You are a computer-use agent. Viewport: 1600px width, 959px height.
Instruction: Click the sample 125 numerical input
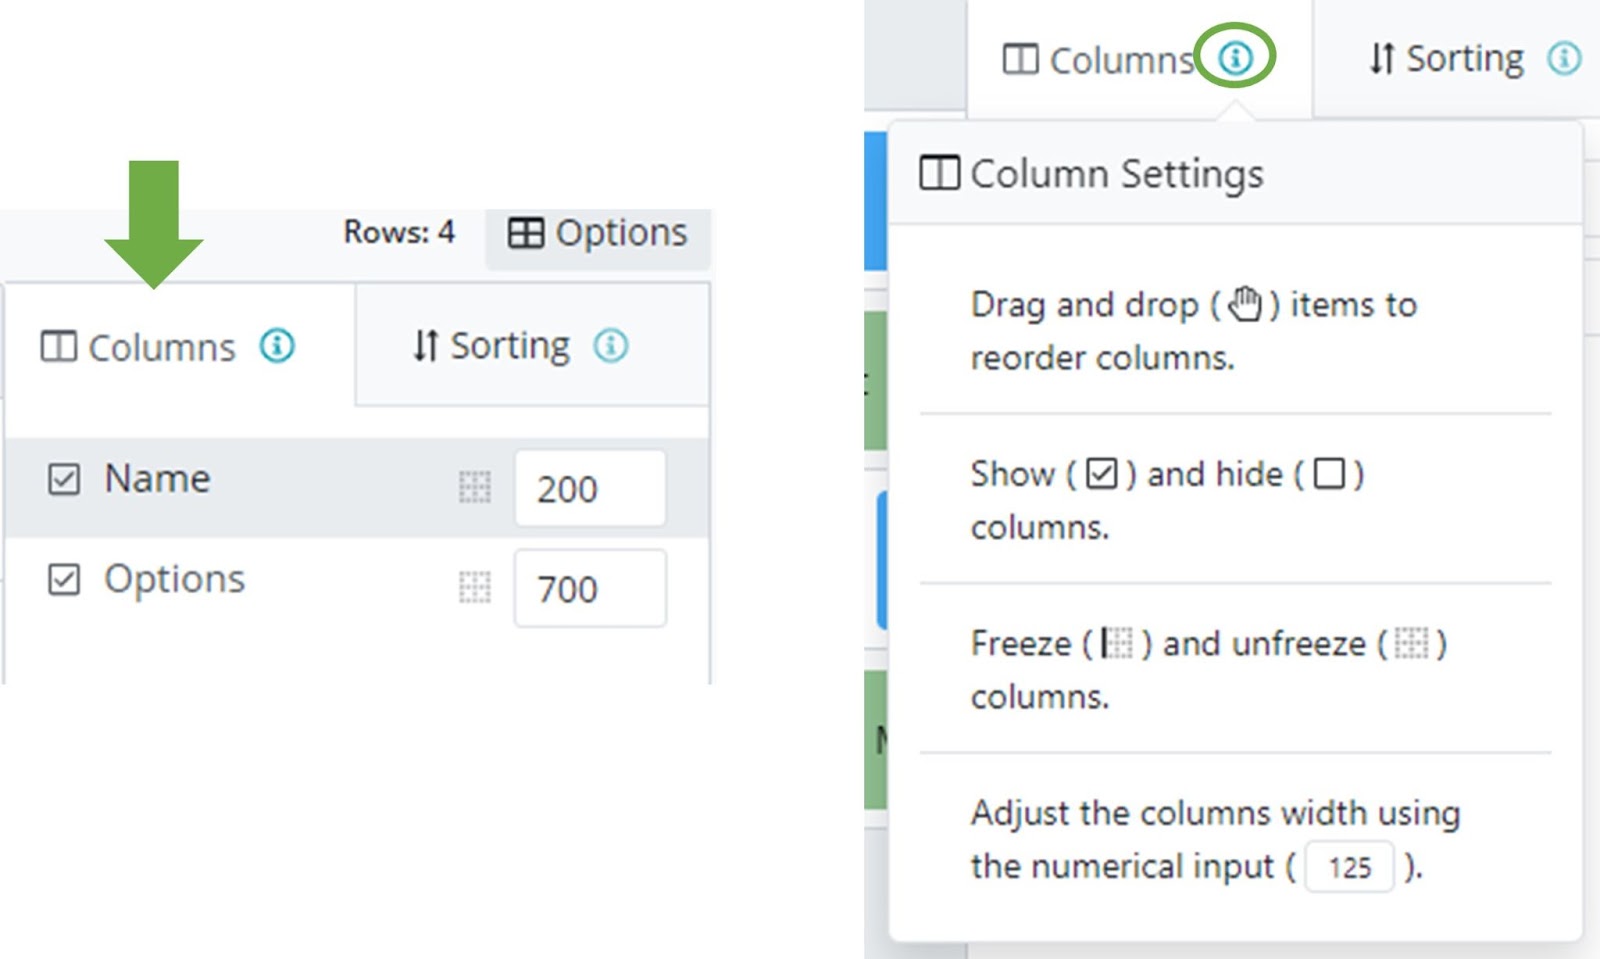(x=1349, y=867)
